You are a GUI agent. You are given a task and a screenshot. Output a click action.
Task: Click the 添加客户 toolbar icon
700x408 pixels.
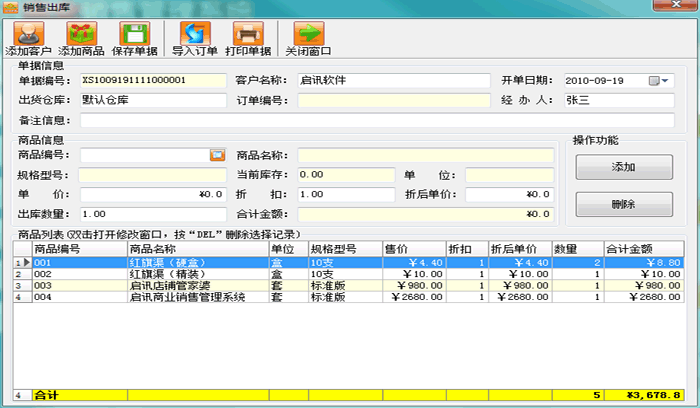28,36
